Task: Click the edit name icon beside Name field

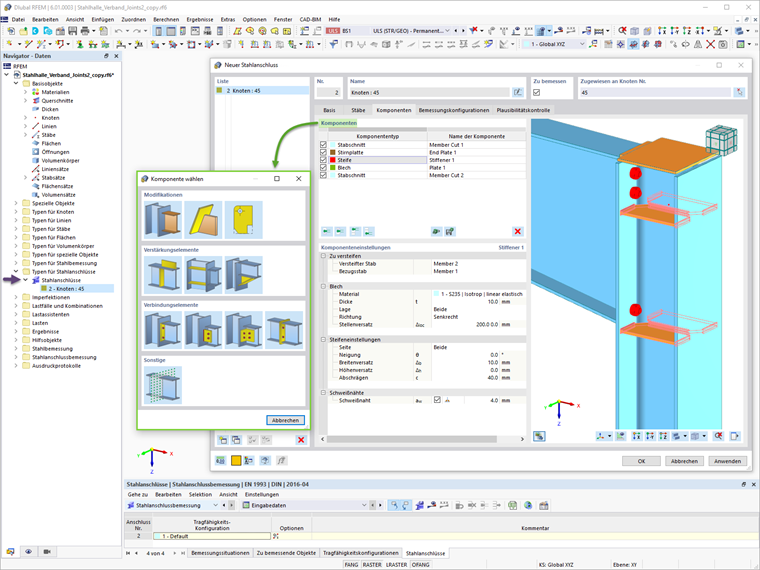Action: [x=518, y=92]
